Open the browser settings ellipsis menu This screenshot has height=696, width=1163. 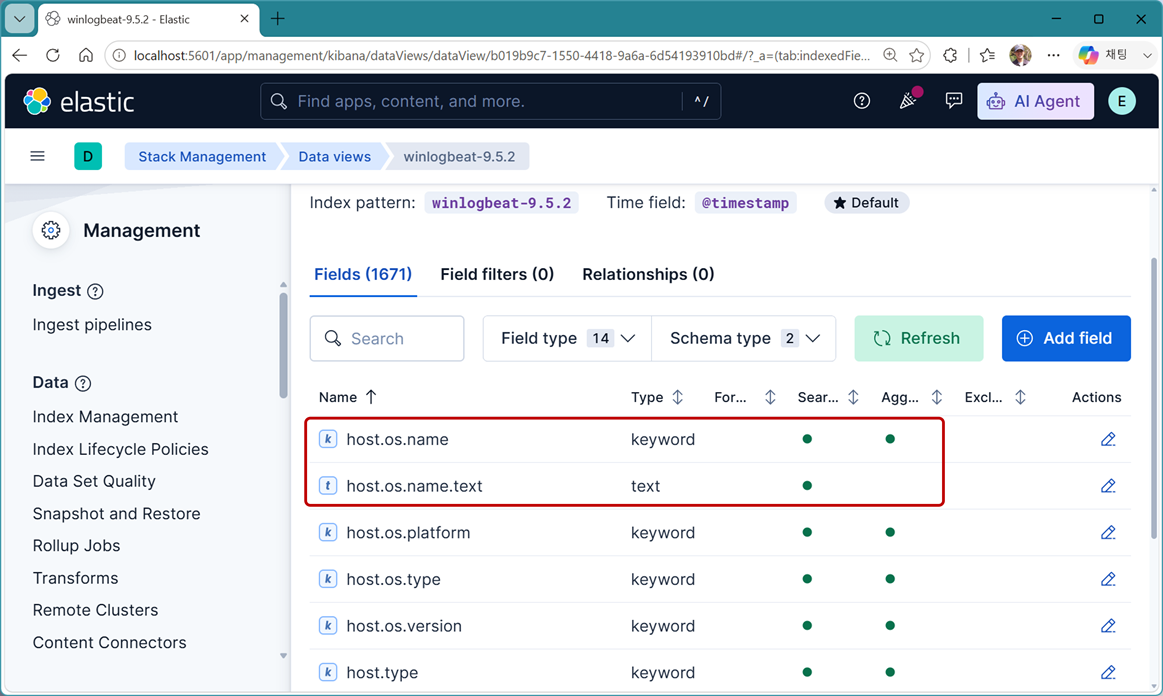(1053, 55)
